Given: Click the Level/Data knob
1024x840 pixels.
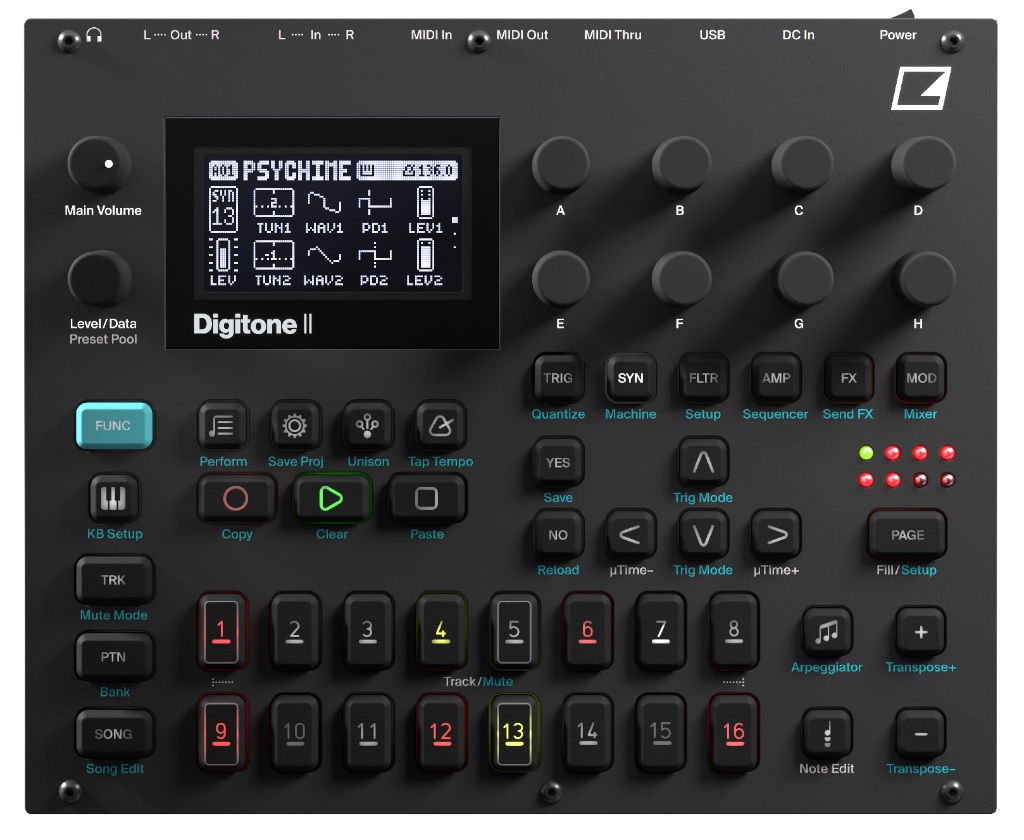Looking at the screenshot, I should (x=99, y=278).
